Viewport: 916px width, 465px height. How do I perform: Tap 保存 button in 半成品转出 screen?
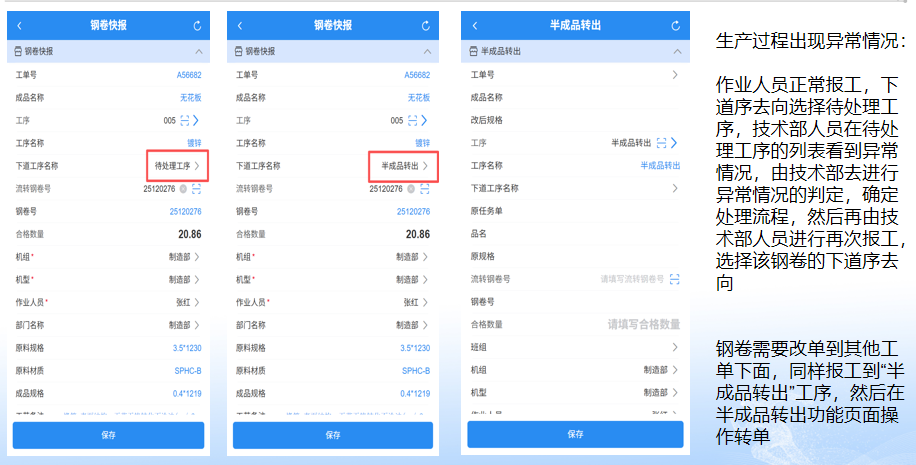click(x=575, y=435)
